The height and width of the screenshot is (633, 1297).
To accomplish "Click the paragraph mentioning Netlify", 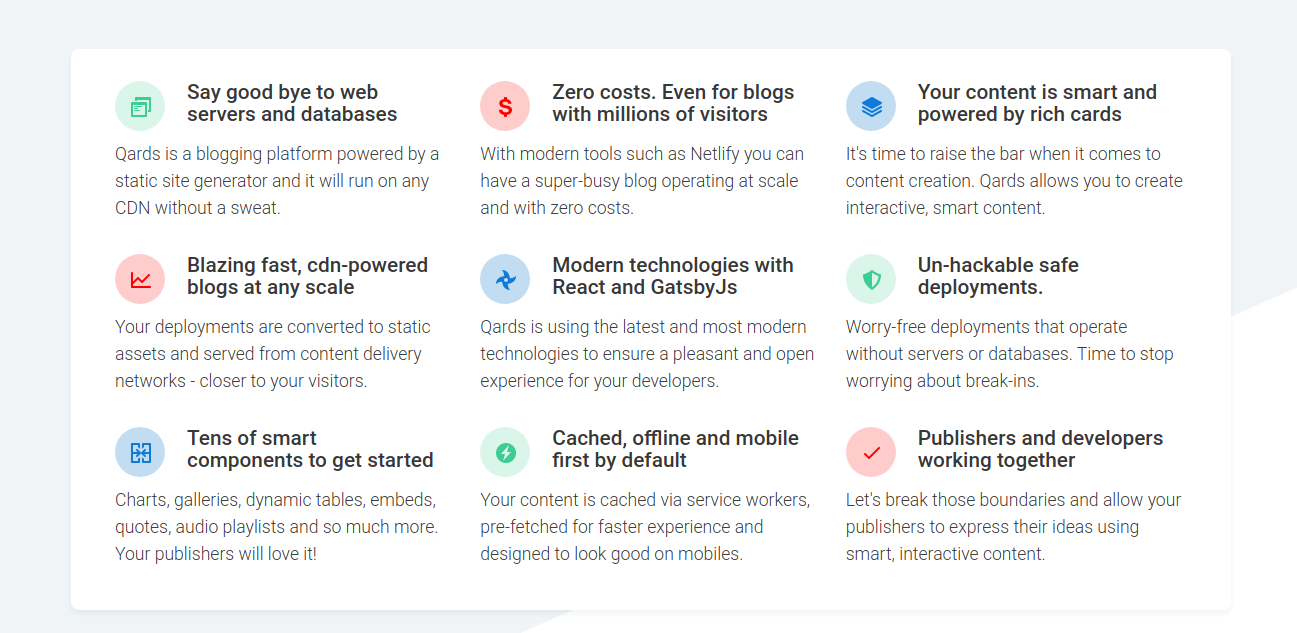I will (641, 181).
